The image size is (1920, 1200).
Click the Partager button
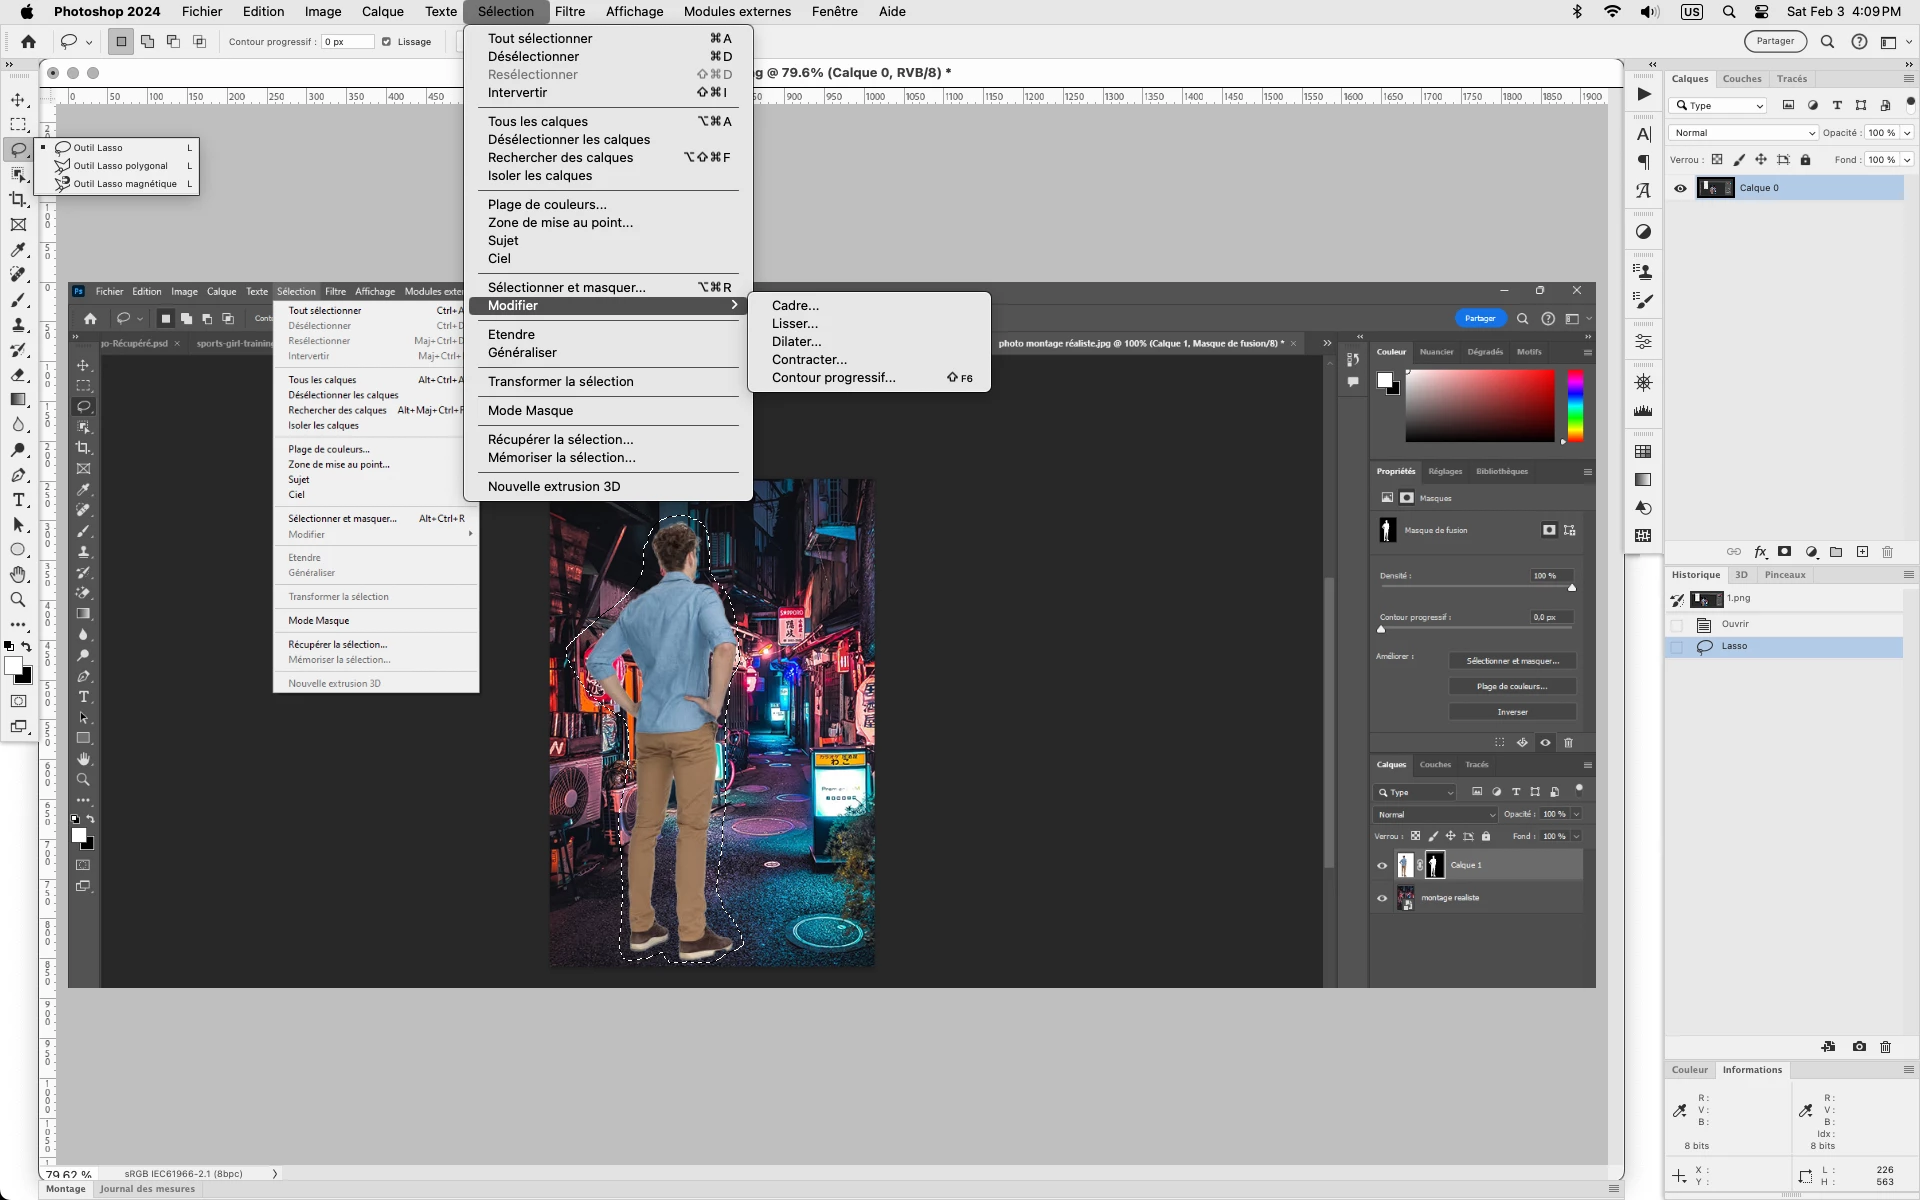click(x=1775, y=42)
